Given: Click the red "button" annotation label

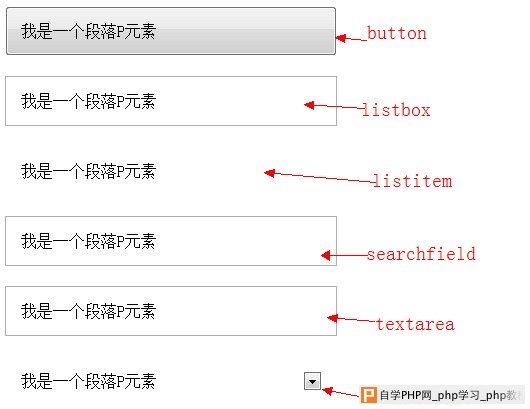Looking at the screenshot, I should [397, 33].
